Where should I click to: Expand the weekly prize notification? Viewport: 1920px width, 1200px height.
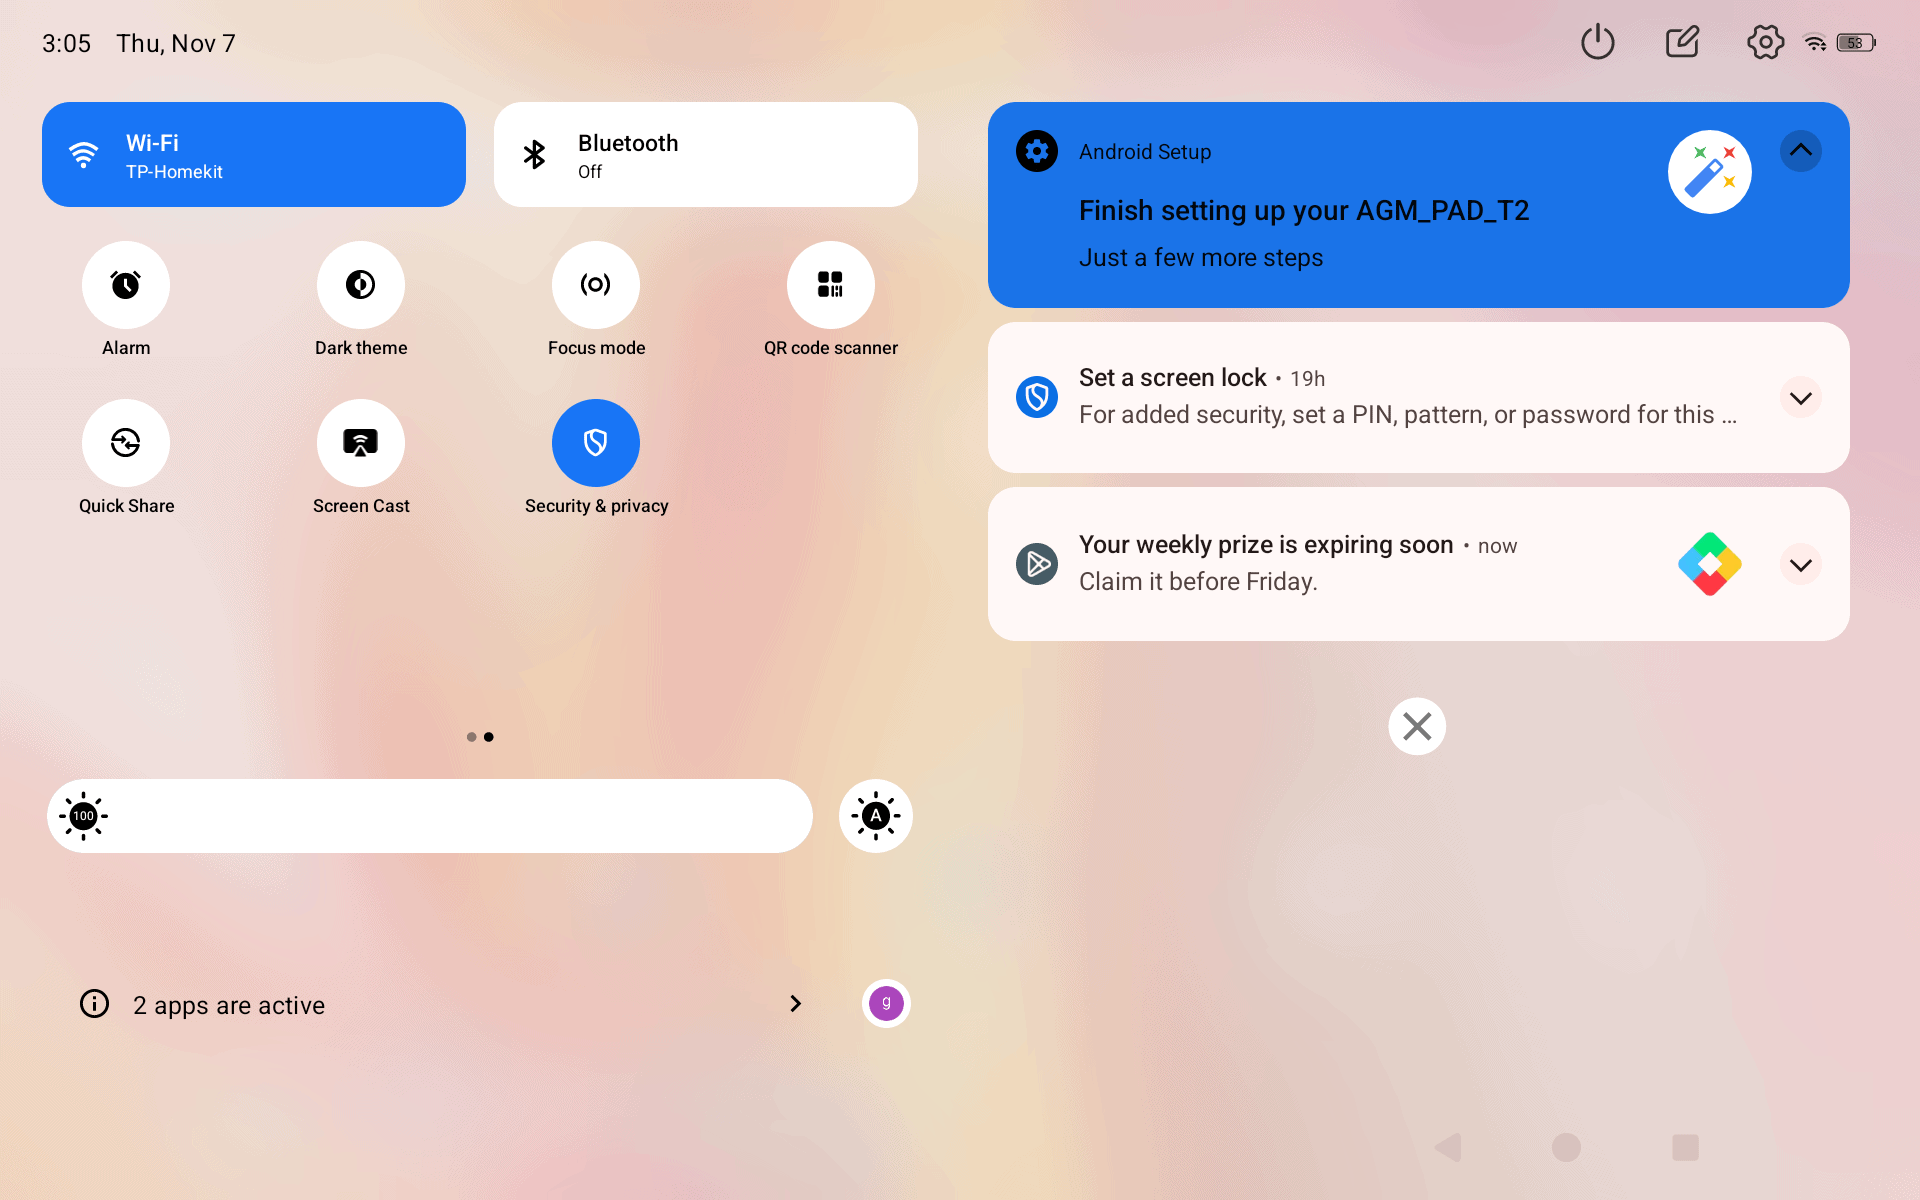pos(1801,565)
